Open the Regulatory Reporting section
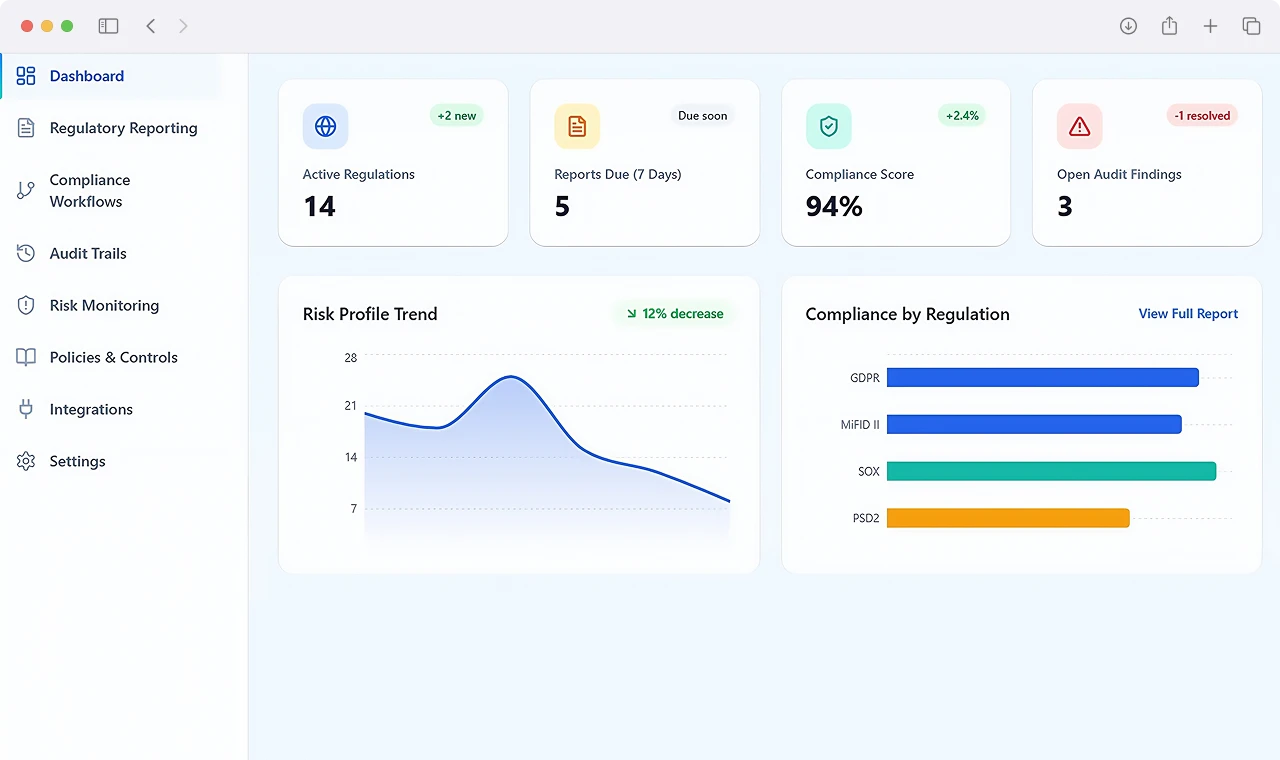 [123, 128]
